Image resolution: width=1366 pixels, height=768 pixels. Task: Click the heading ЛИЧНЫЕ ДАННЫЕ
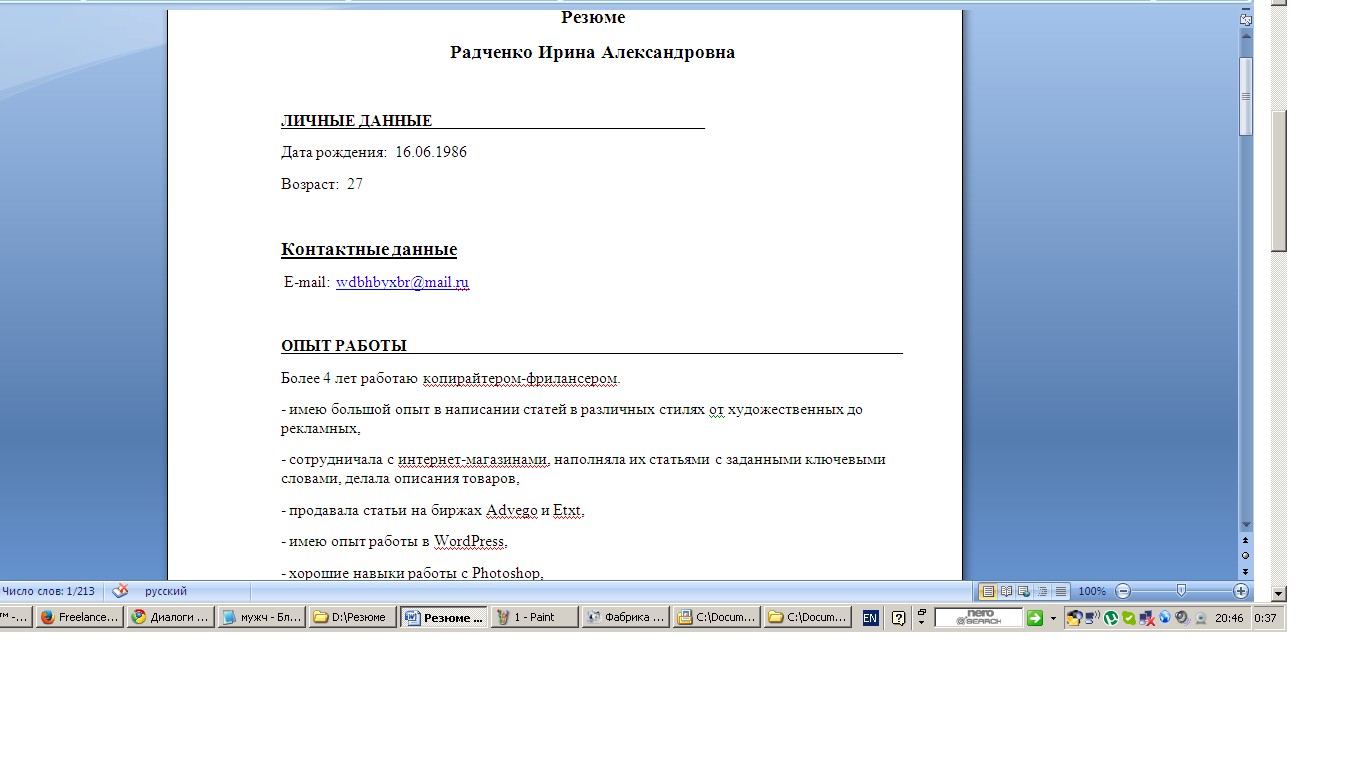tap(357, 121)
